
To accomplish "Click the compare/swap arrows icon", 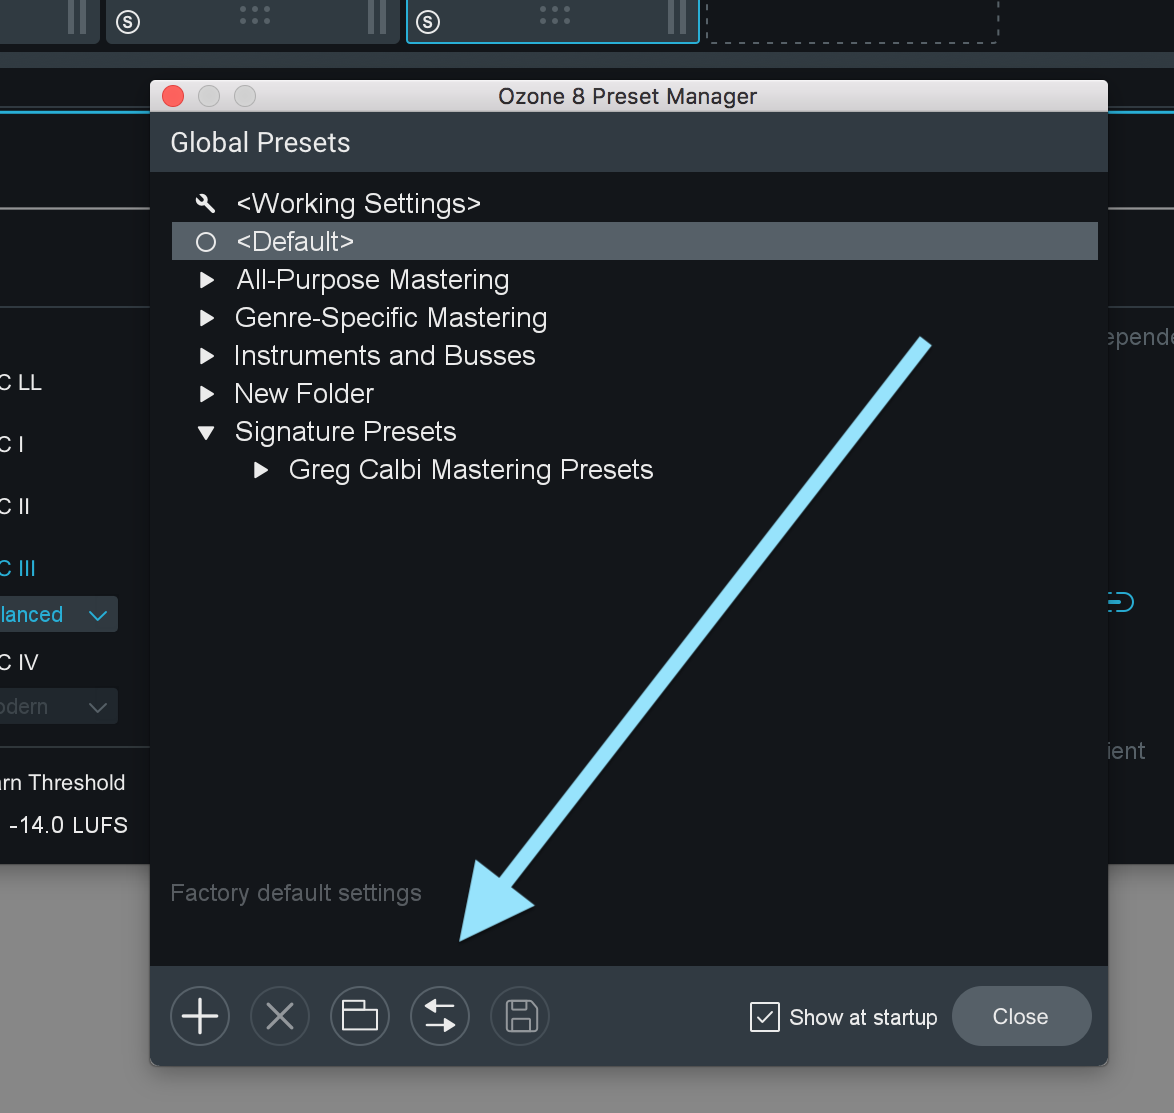I will pos(440,1016).
